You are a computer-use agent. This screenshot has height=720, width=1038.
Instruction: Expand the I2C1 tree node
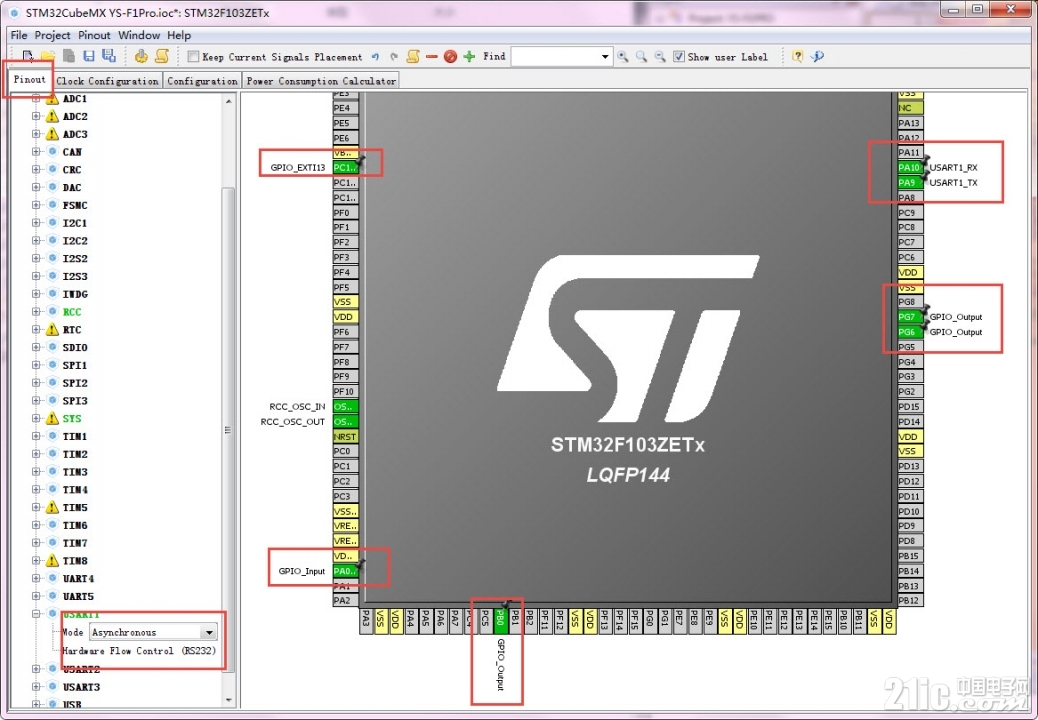point(36,223)
